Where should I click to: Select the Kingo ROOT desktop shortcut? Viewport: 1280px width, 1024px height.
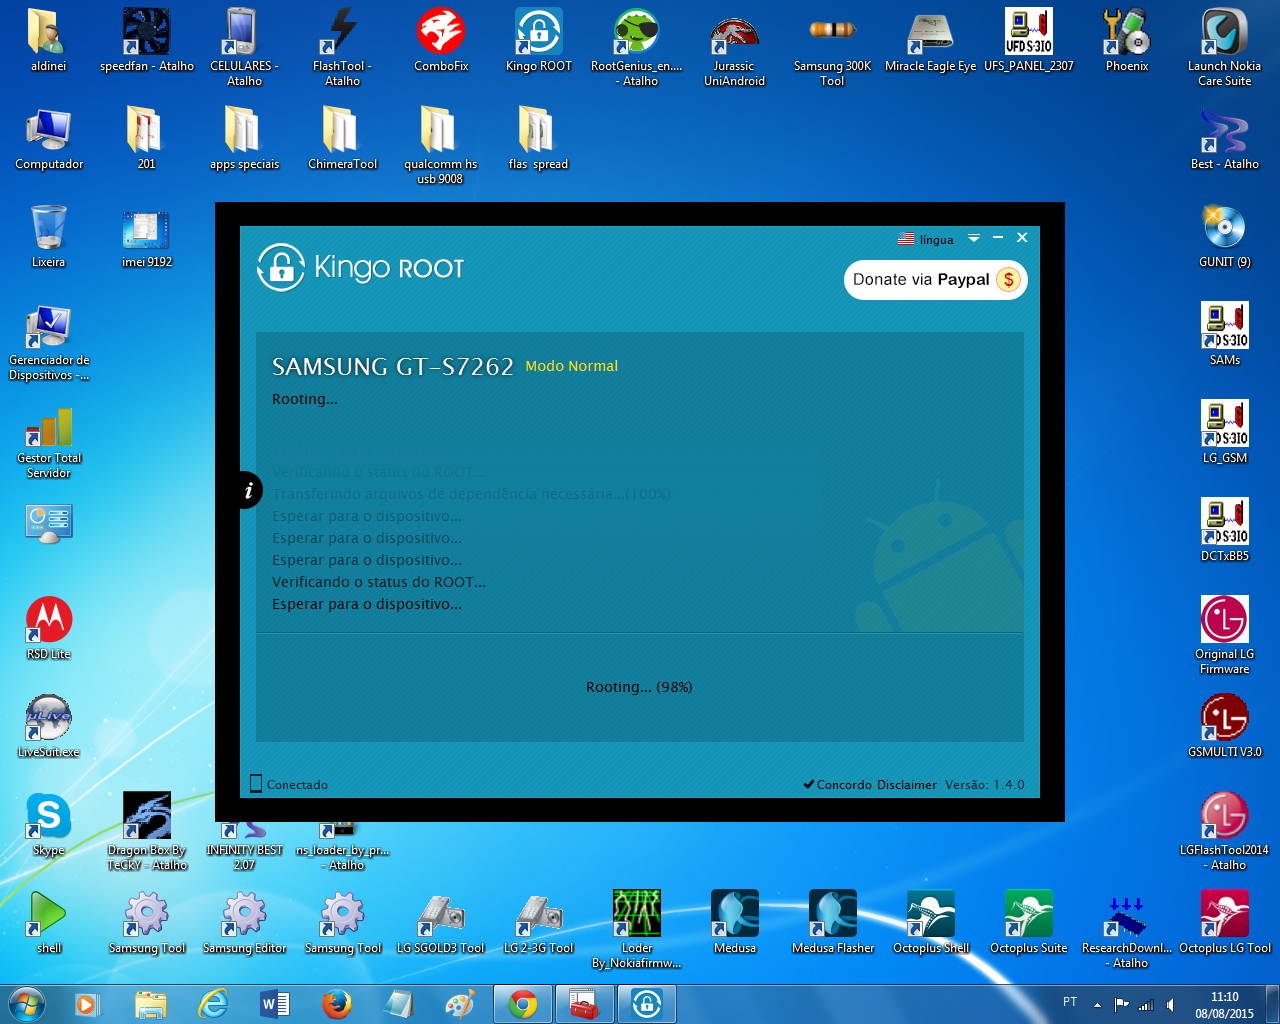pyautogui.click(x=539, y=41)
